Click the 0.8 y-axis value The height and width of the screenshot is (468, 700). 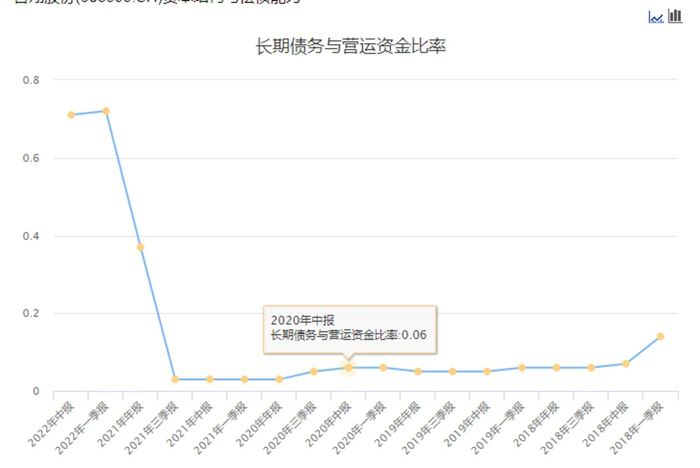31,80
